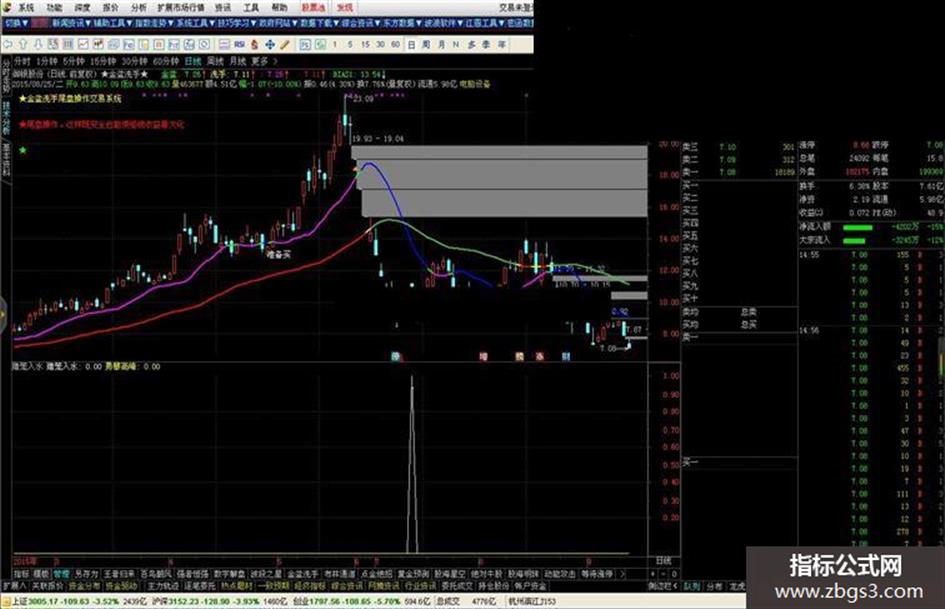Viewport: 945px width, 609px height.
Task: Switch to the 60分钟 chart tab
Action: [166, 61]
